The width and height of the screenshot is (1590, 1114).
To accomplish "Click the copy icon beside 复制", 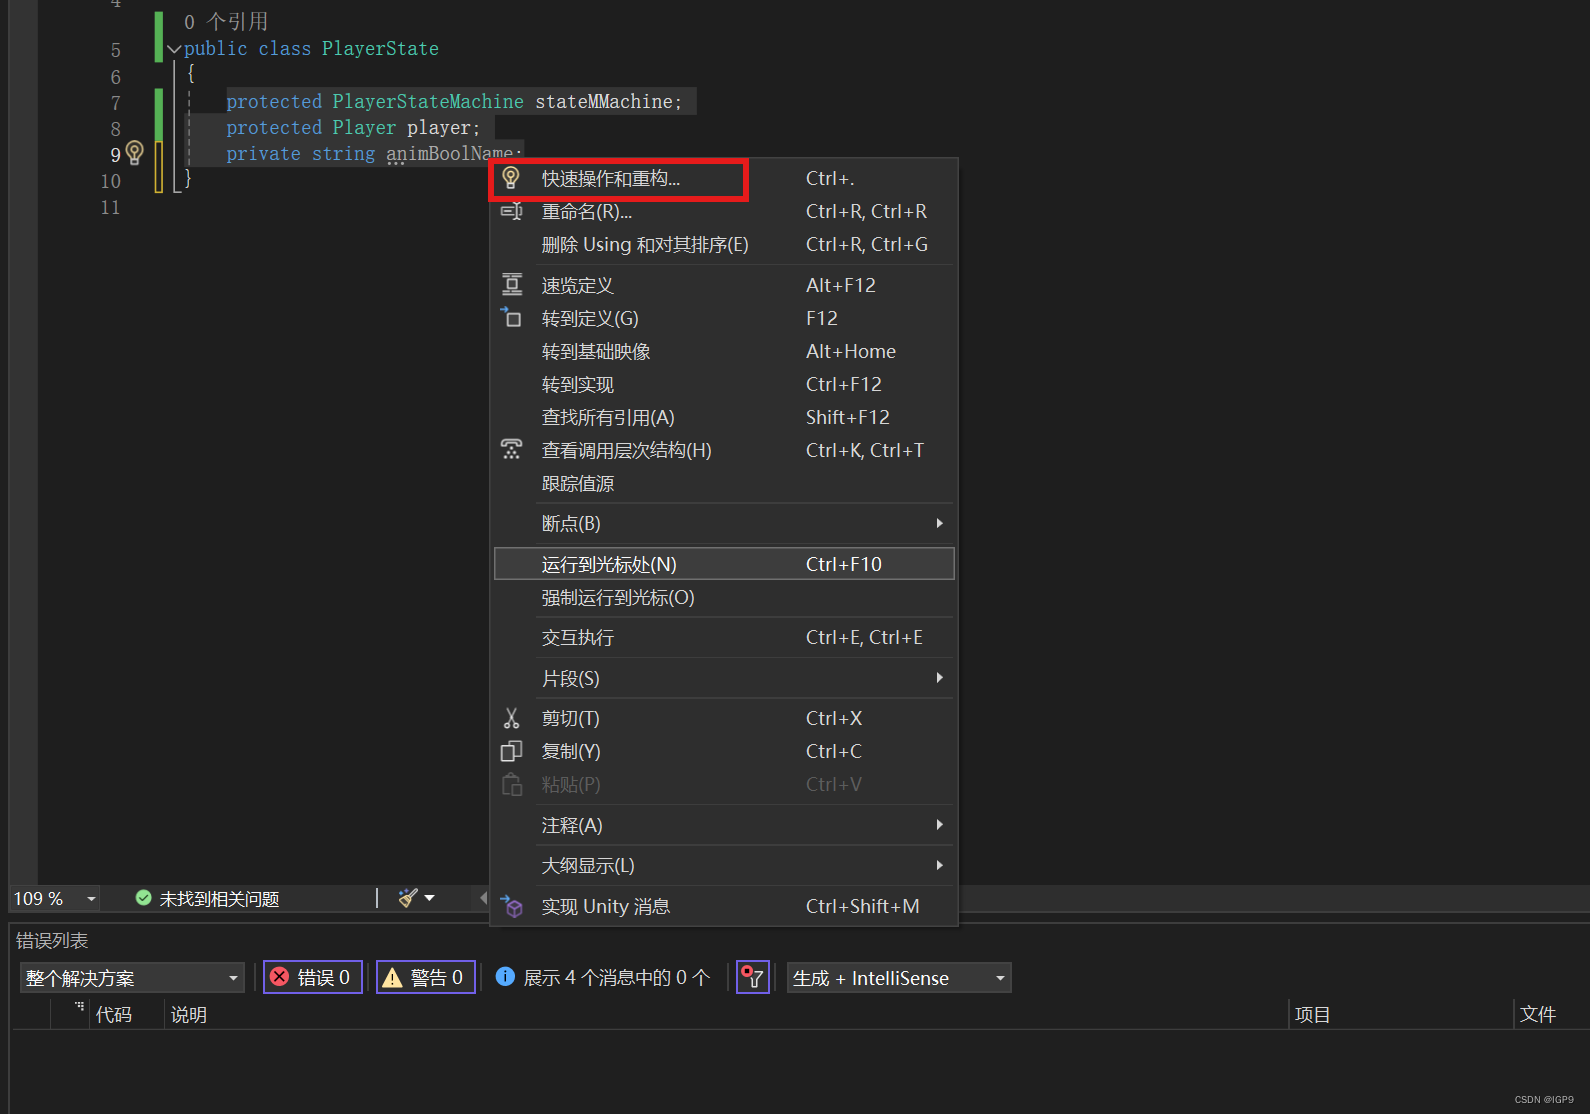I will pos(511,751).
